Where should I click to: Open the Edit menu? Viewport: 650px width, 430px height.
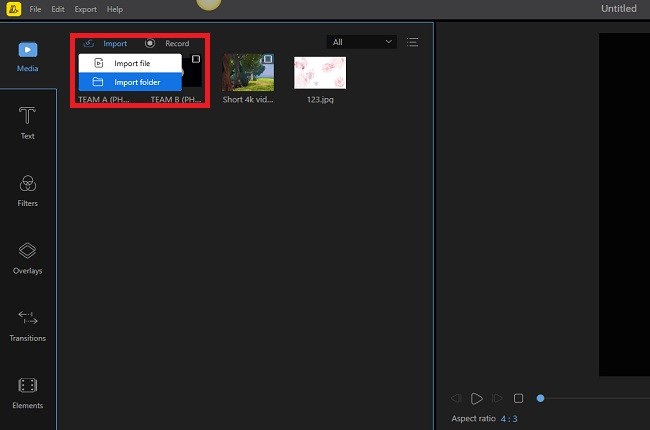click(58, 9)
